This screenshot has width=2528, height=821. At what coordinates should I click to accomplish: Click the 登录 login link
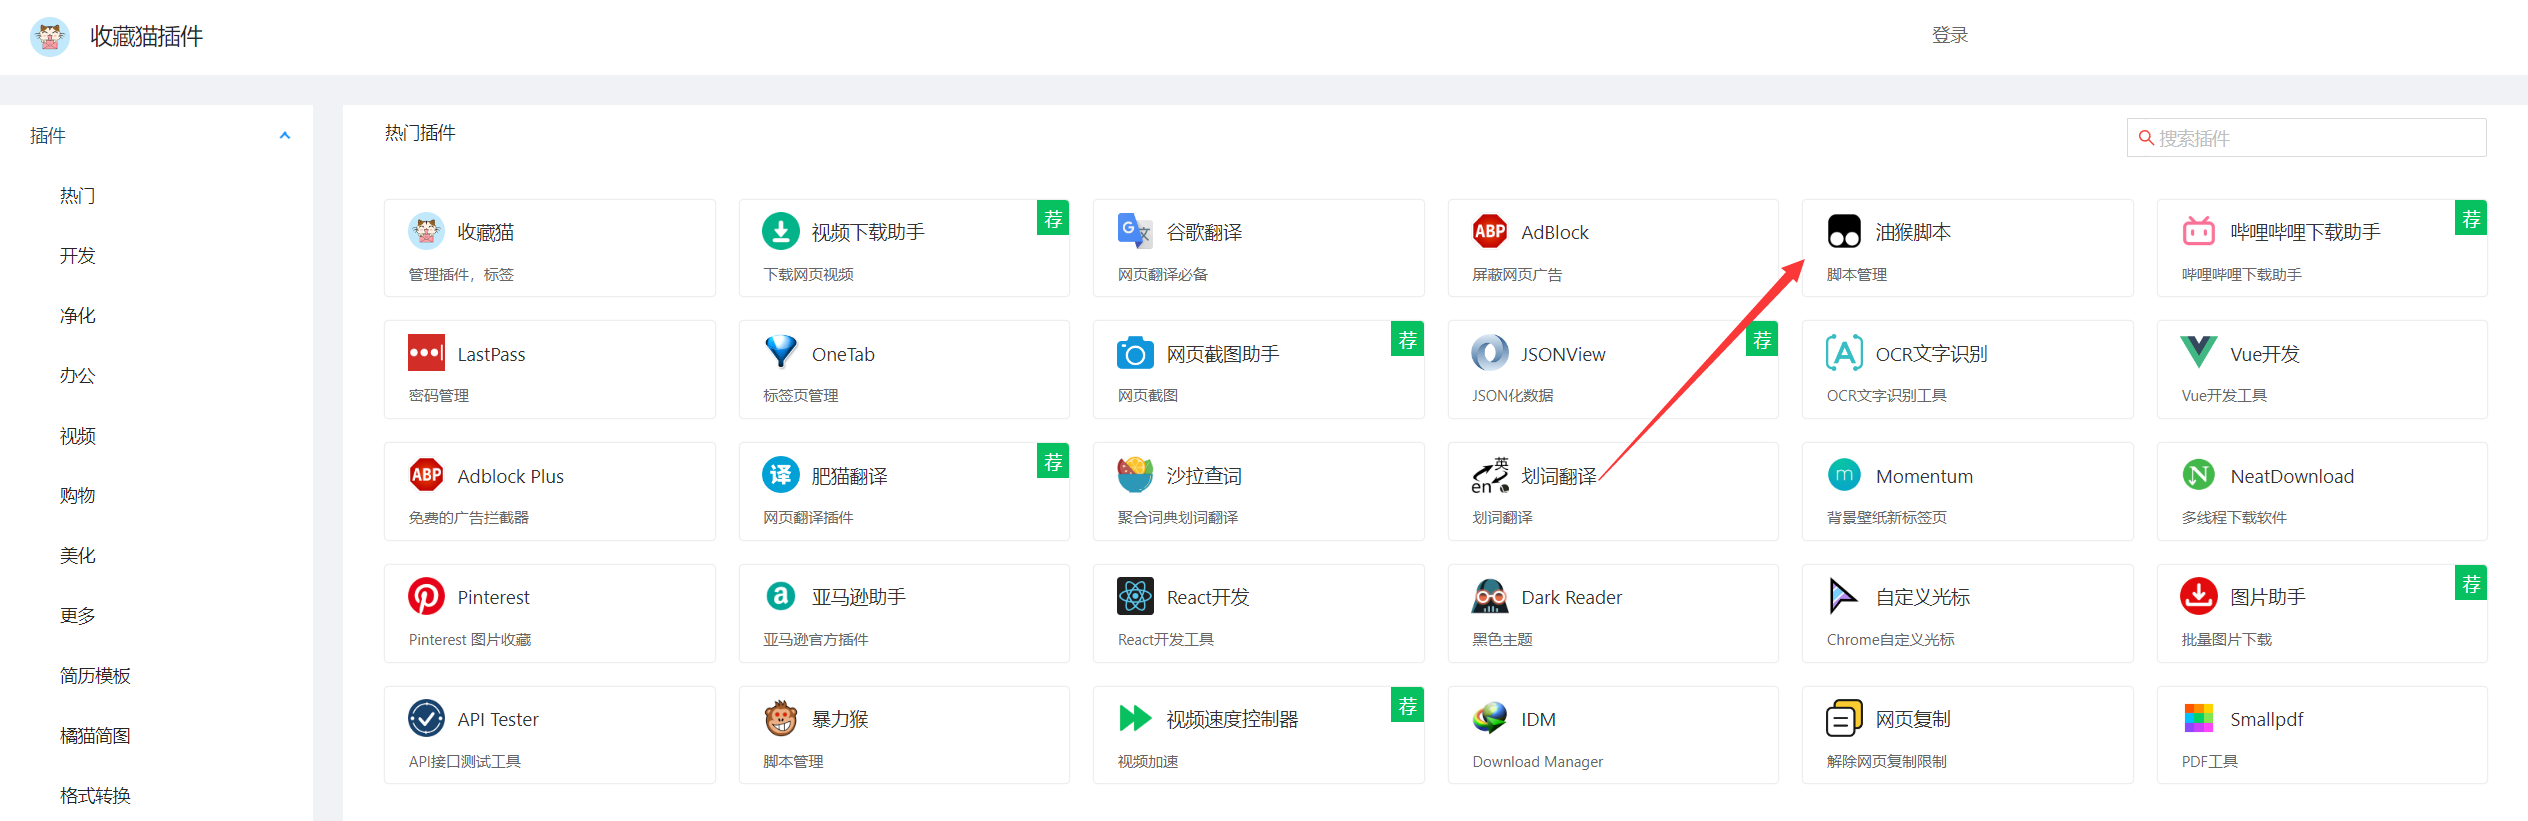click(1949, 36)
